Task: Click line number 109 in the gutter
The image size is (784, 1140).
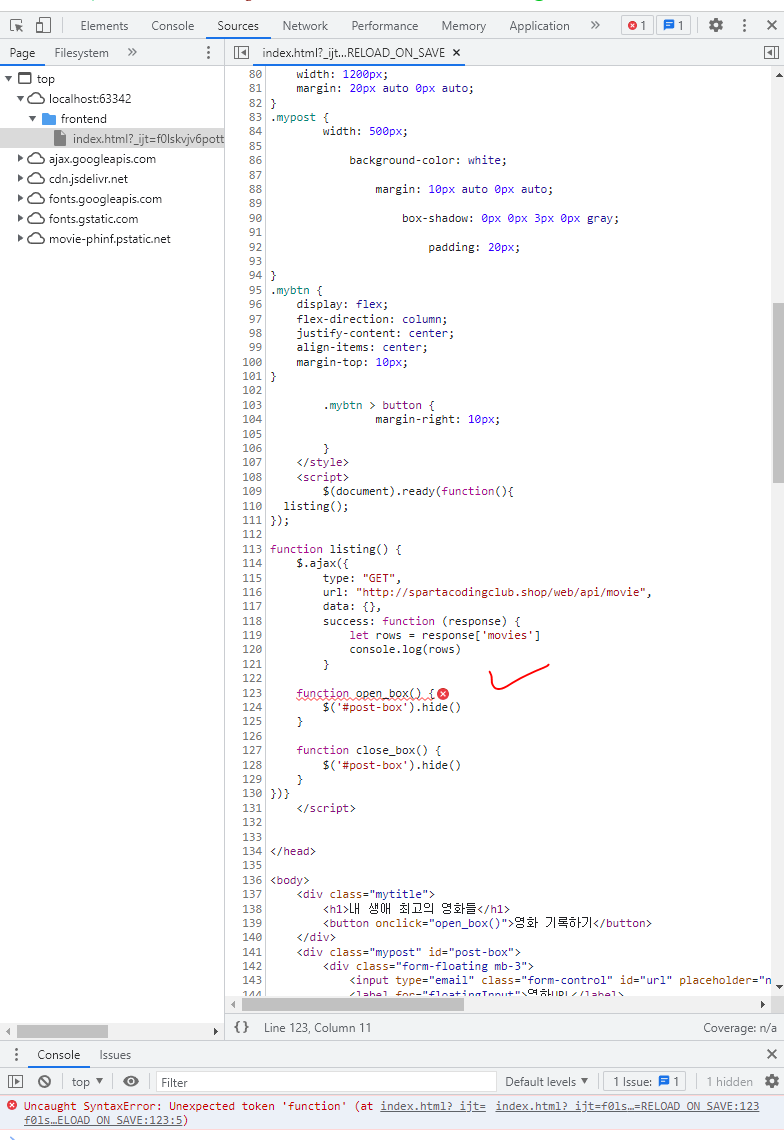Action: 252,491
